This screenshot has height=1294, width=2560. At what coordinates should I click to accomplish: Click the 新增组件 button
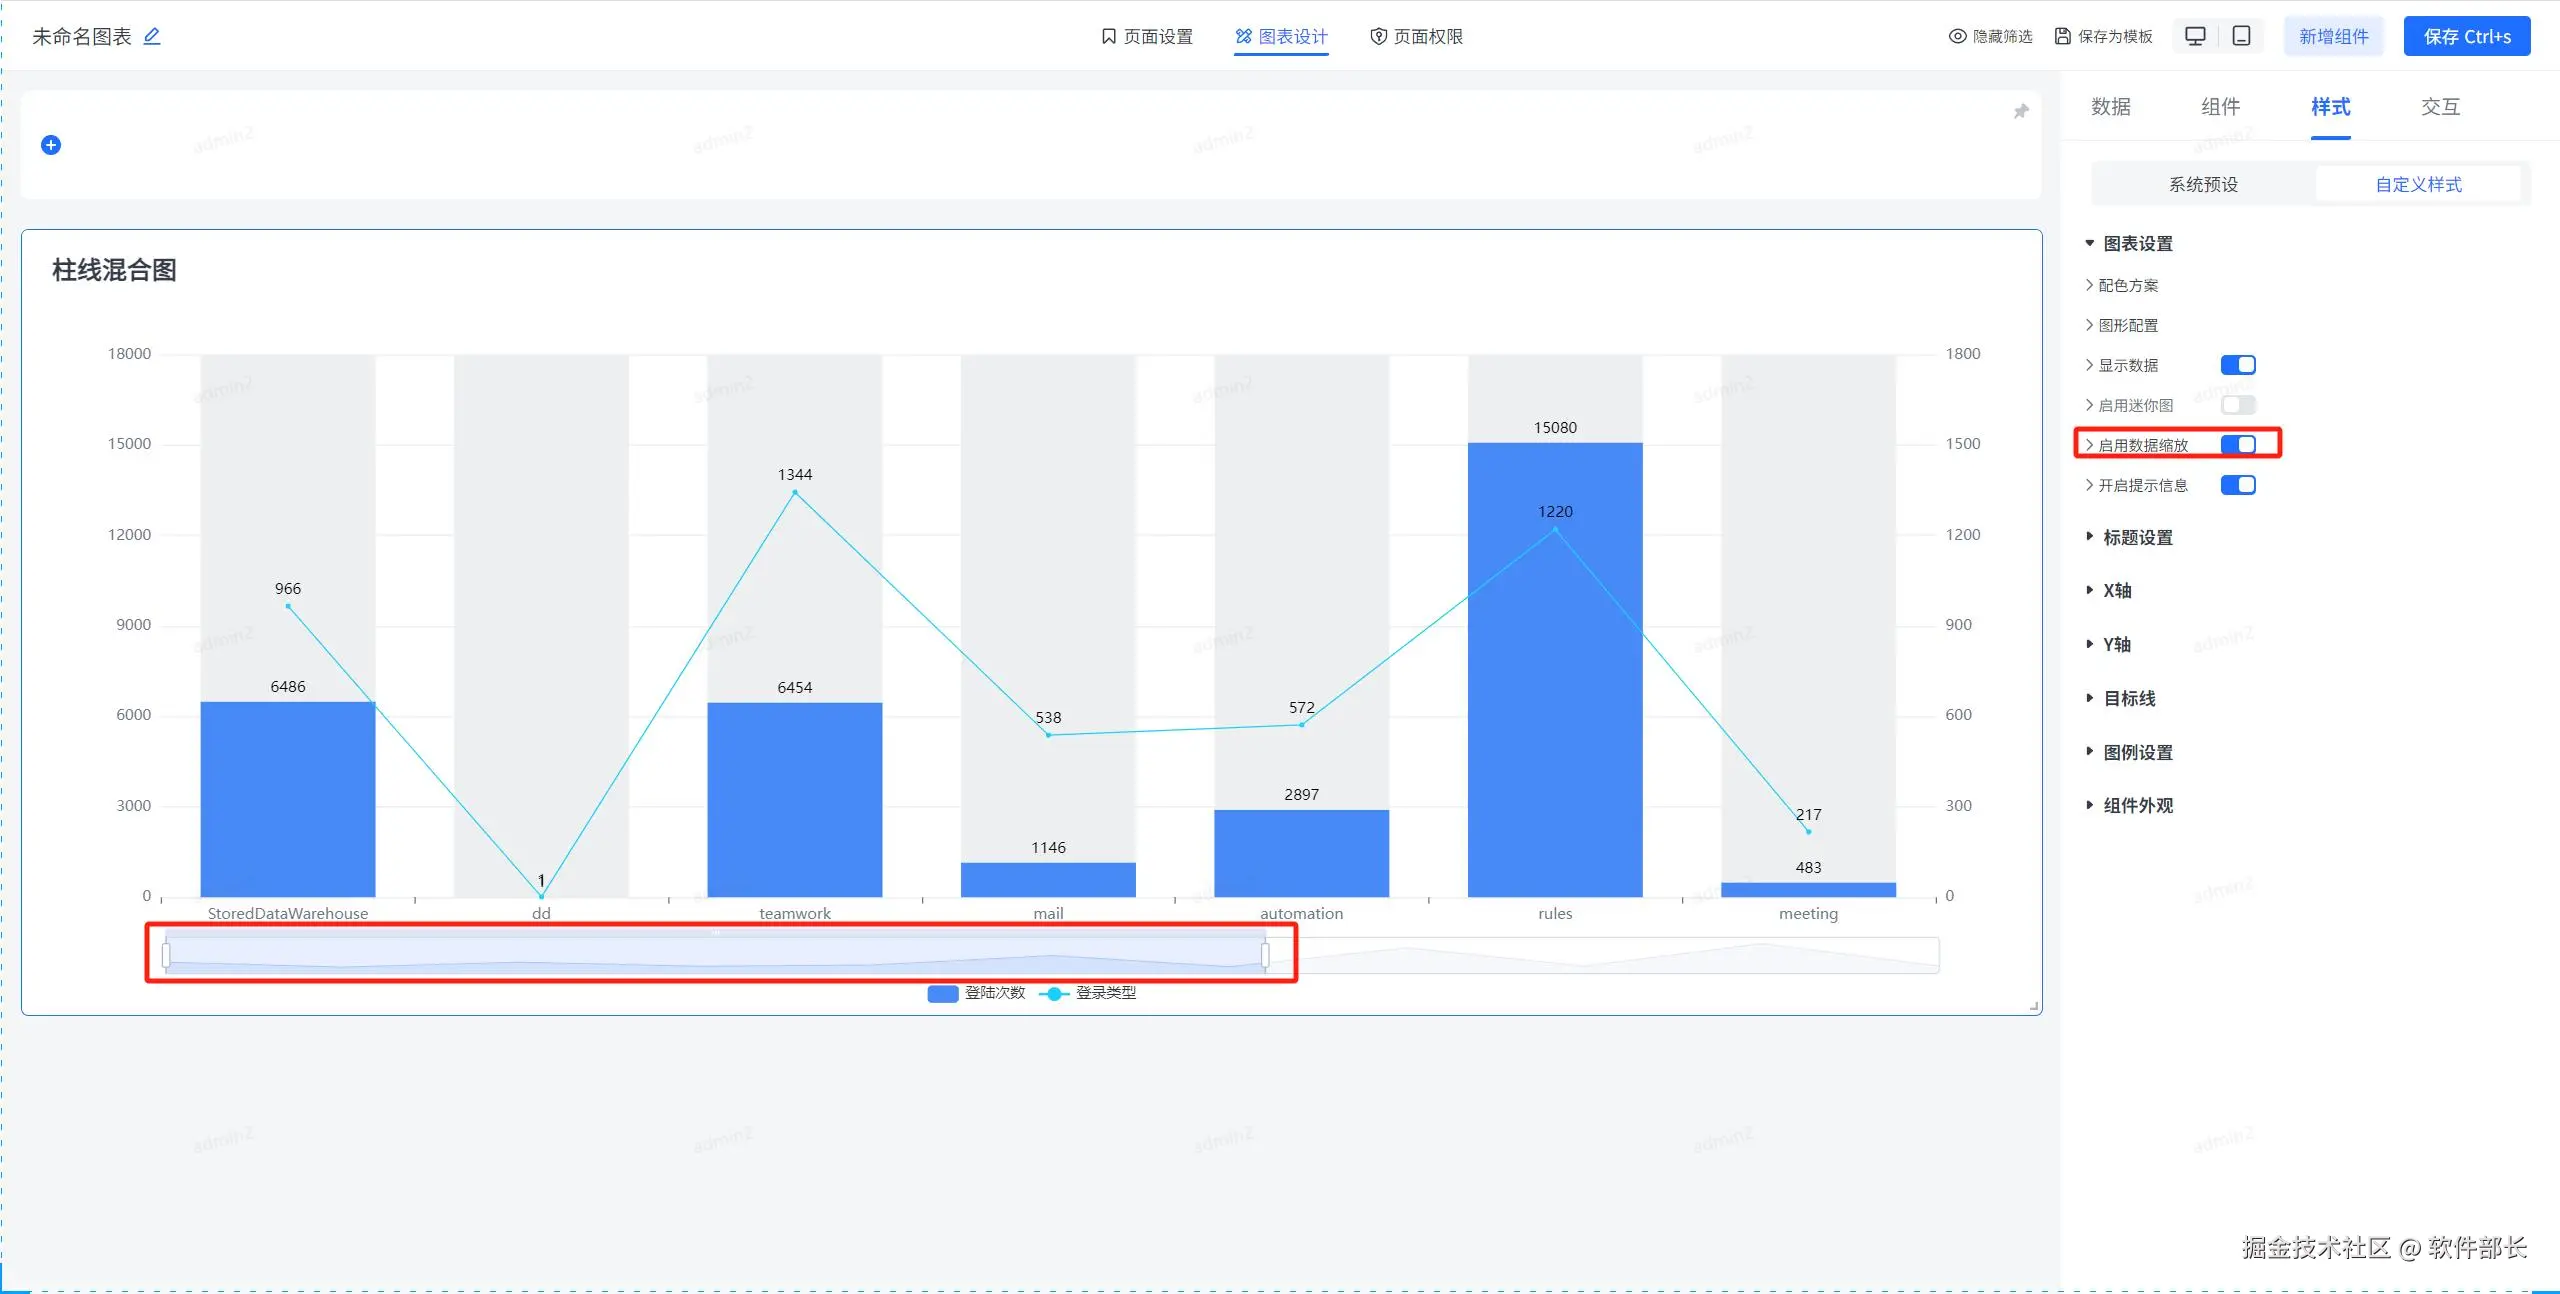point(2333,36)
